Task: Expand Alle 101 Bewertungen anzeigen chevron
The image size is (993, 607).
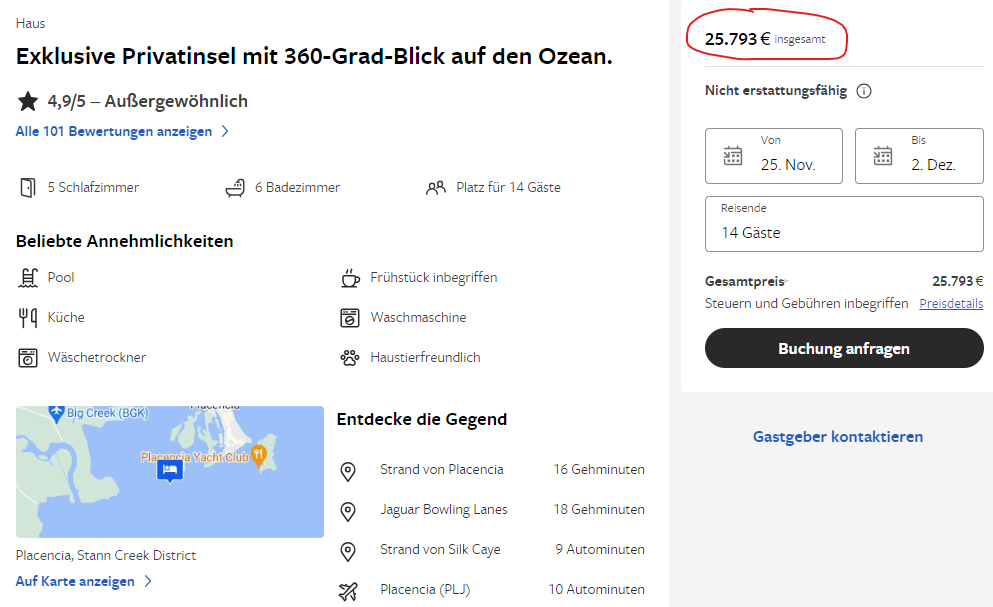Action: click(225, 131)
